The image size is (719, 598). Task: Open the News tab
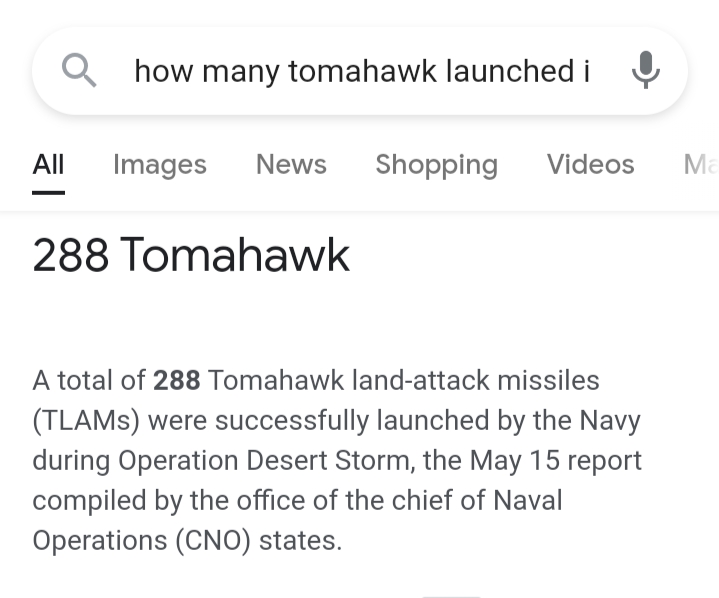click(x=291, y=164)
